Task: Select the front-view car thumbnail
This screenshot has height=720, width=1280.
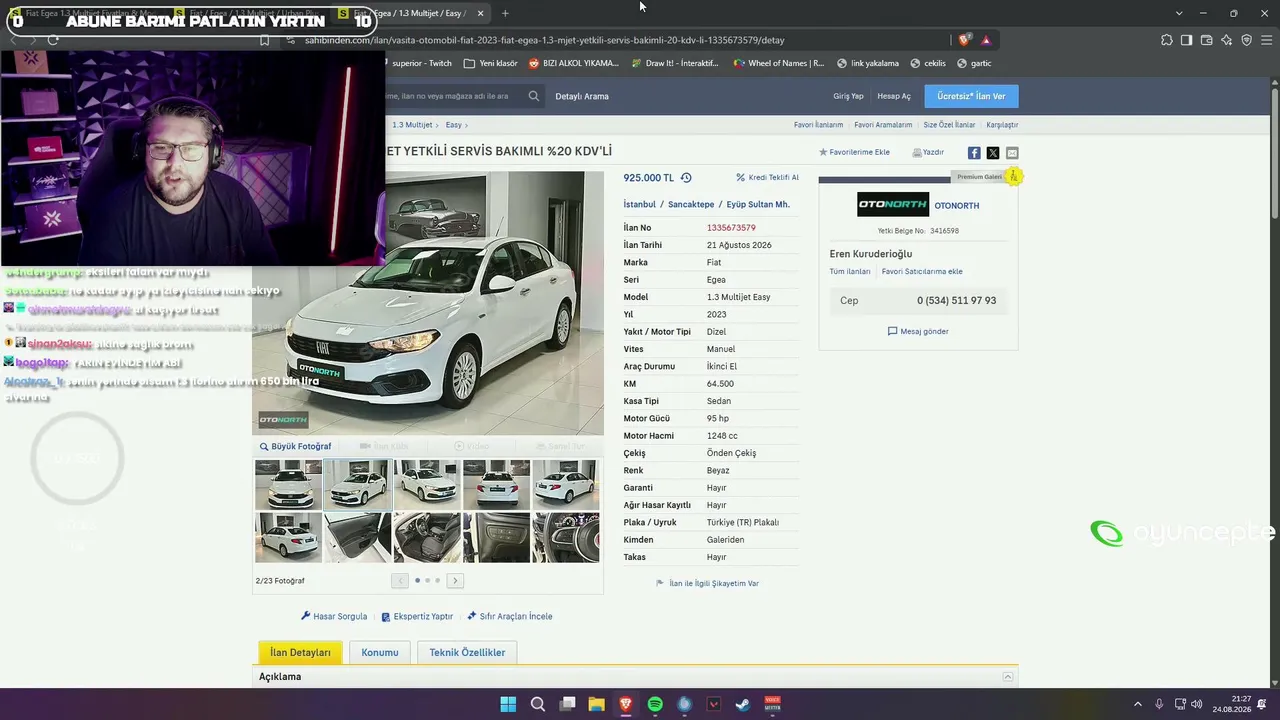Action: pos(288,485)
